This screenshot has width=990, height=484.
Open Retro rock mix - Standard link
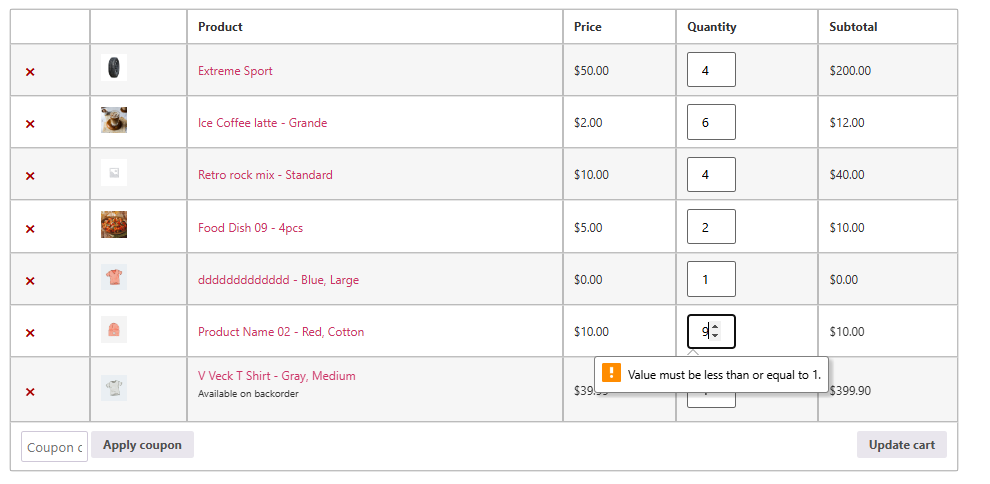[x=265, y=175]
